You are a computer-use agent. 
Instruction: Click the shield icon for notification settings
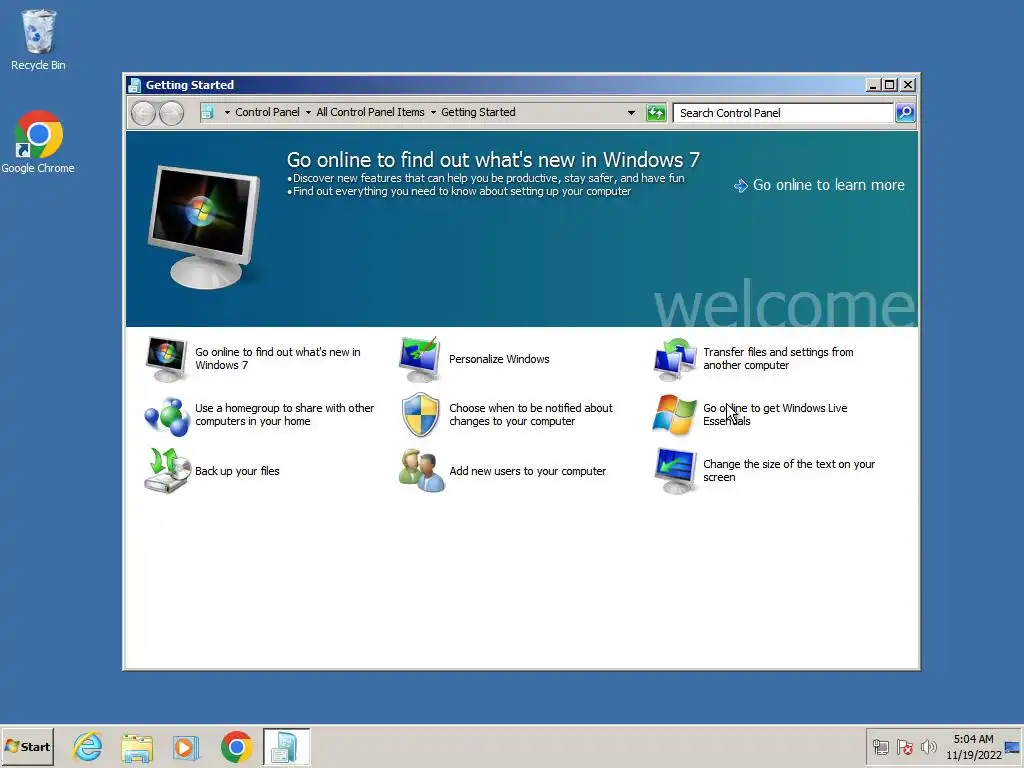420,415
